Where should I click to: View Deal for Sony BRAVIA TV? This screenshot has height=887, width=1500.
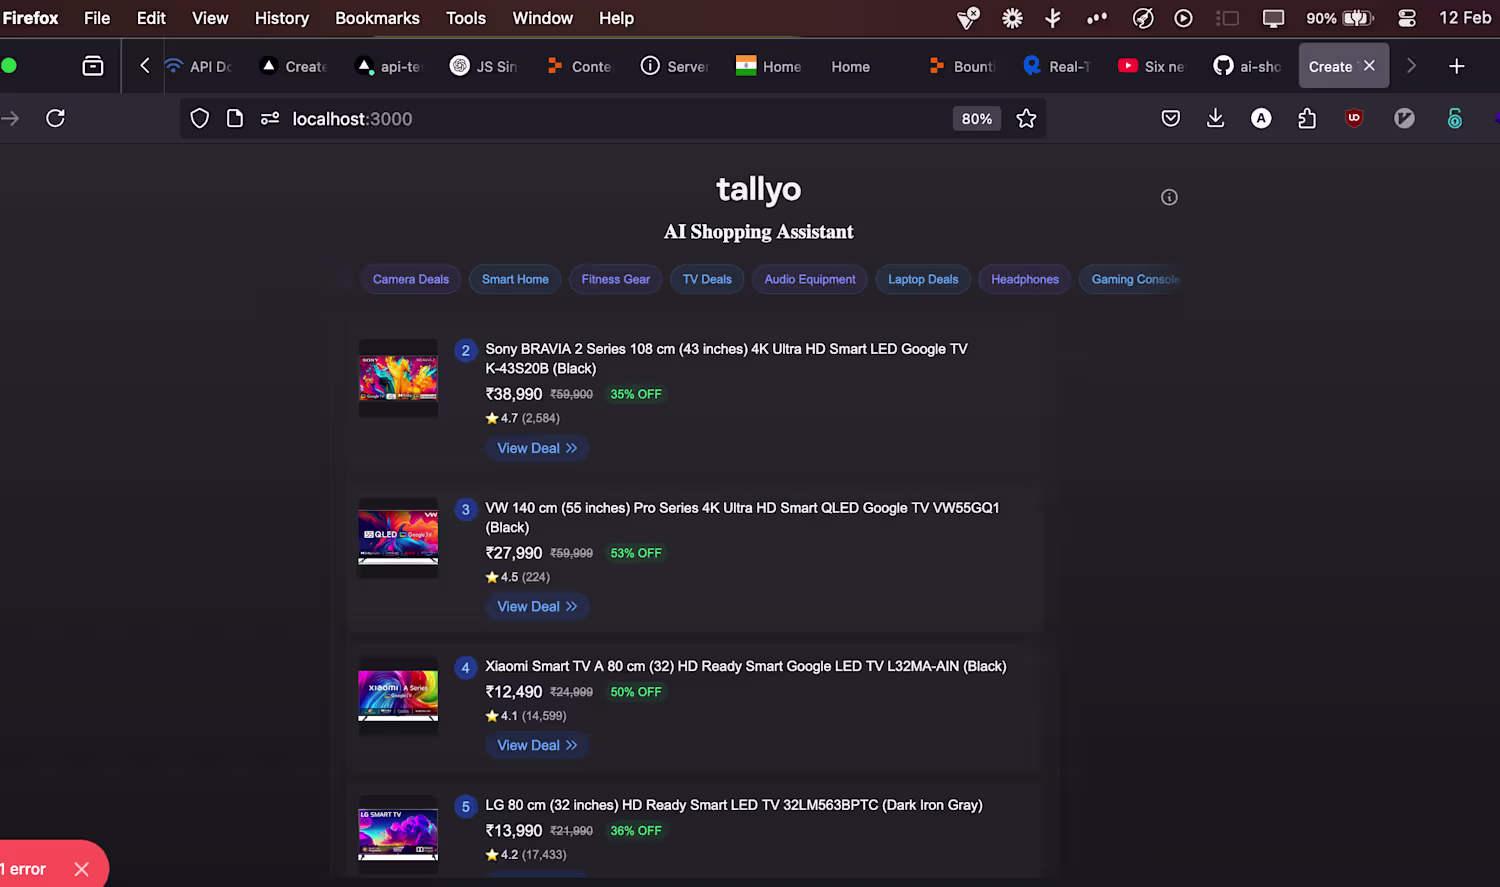537,448
